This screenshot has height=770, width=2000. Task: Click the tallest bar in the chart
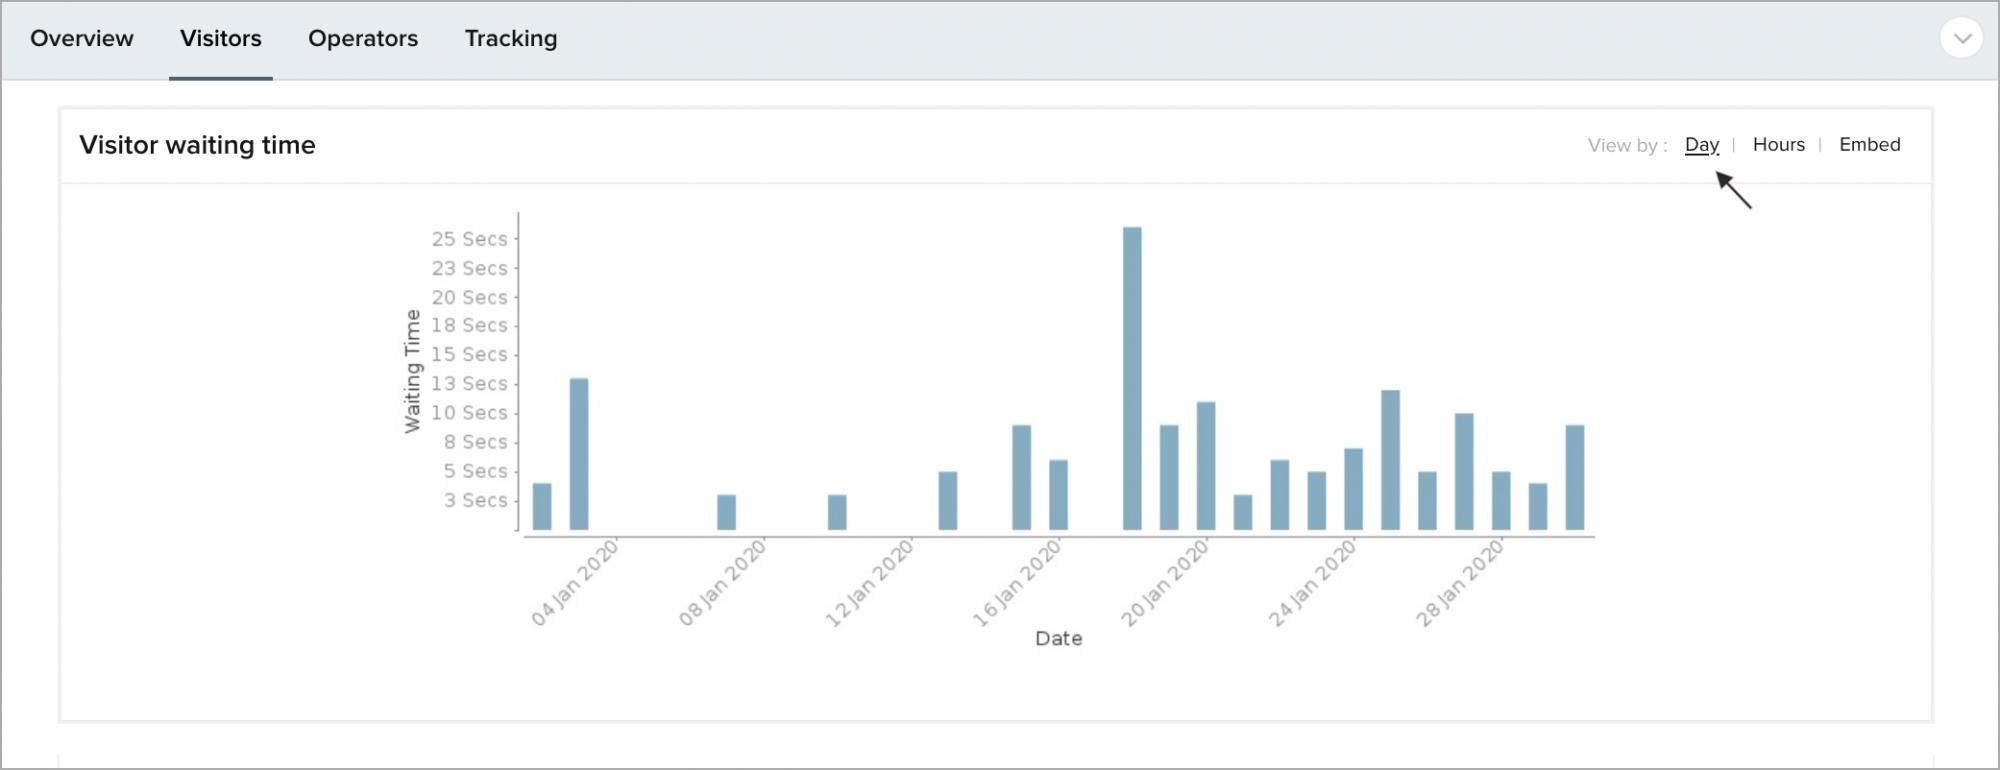point(1132,378)
